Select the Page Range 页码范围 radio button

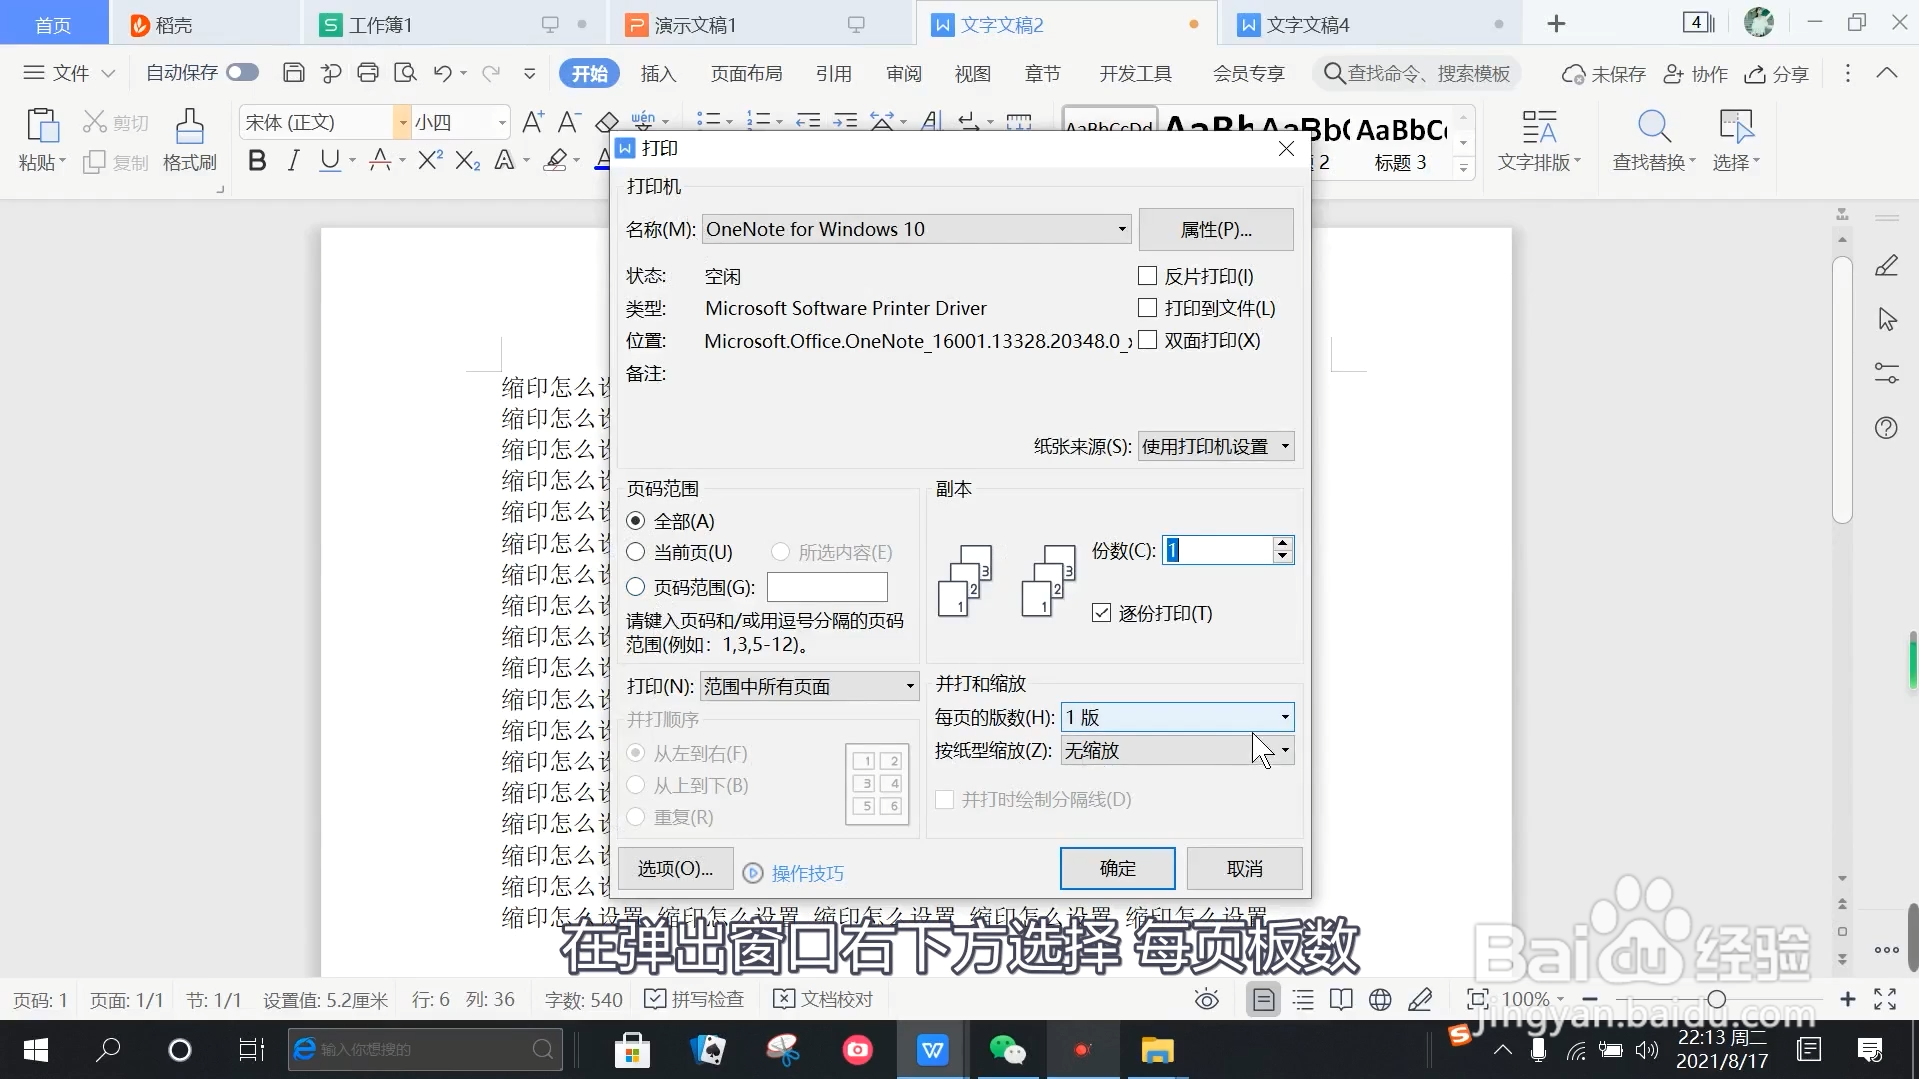[x=635, y=587]
